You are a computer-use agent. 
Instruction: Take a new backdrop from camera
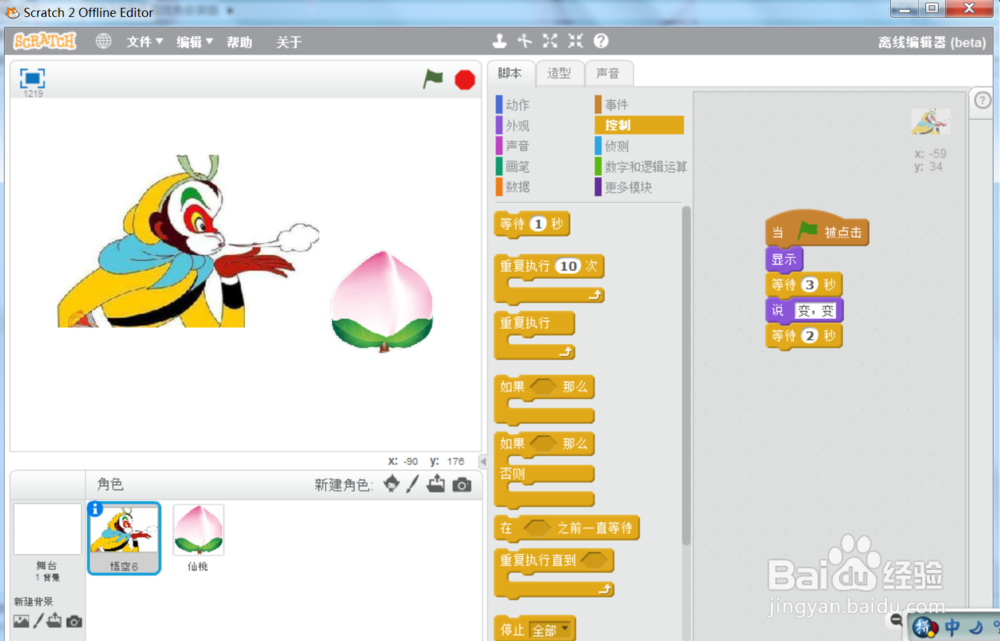coord(74,621)
